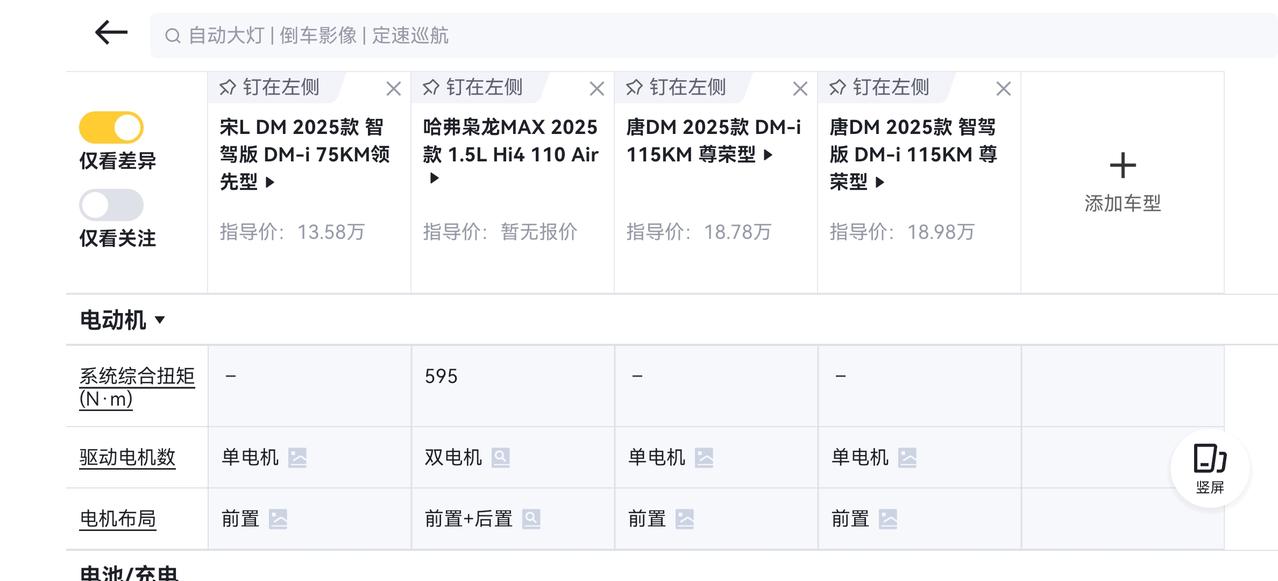View 唐DM 智驾版 单电机 image icon
This screenshot has height=581, width=1278.
907,458
